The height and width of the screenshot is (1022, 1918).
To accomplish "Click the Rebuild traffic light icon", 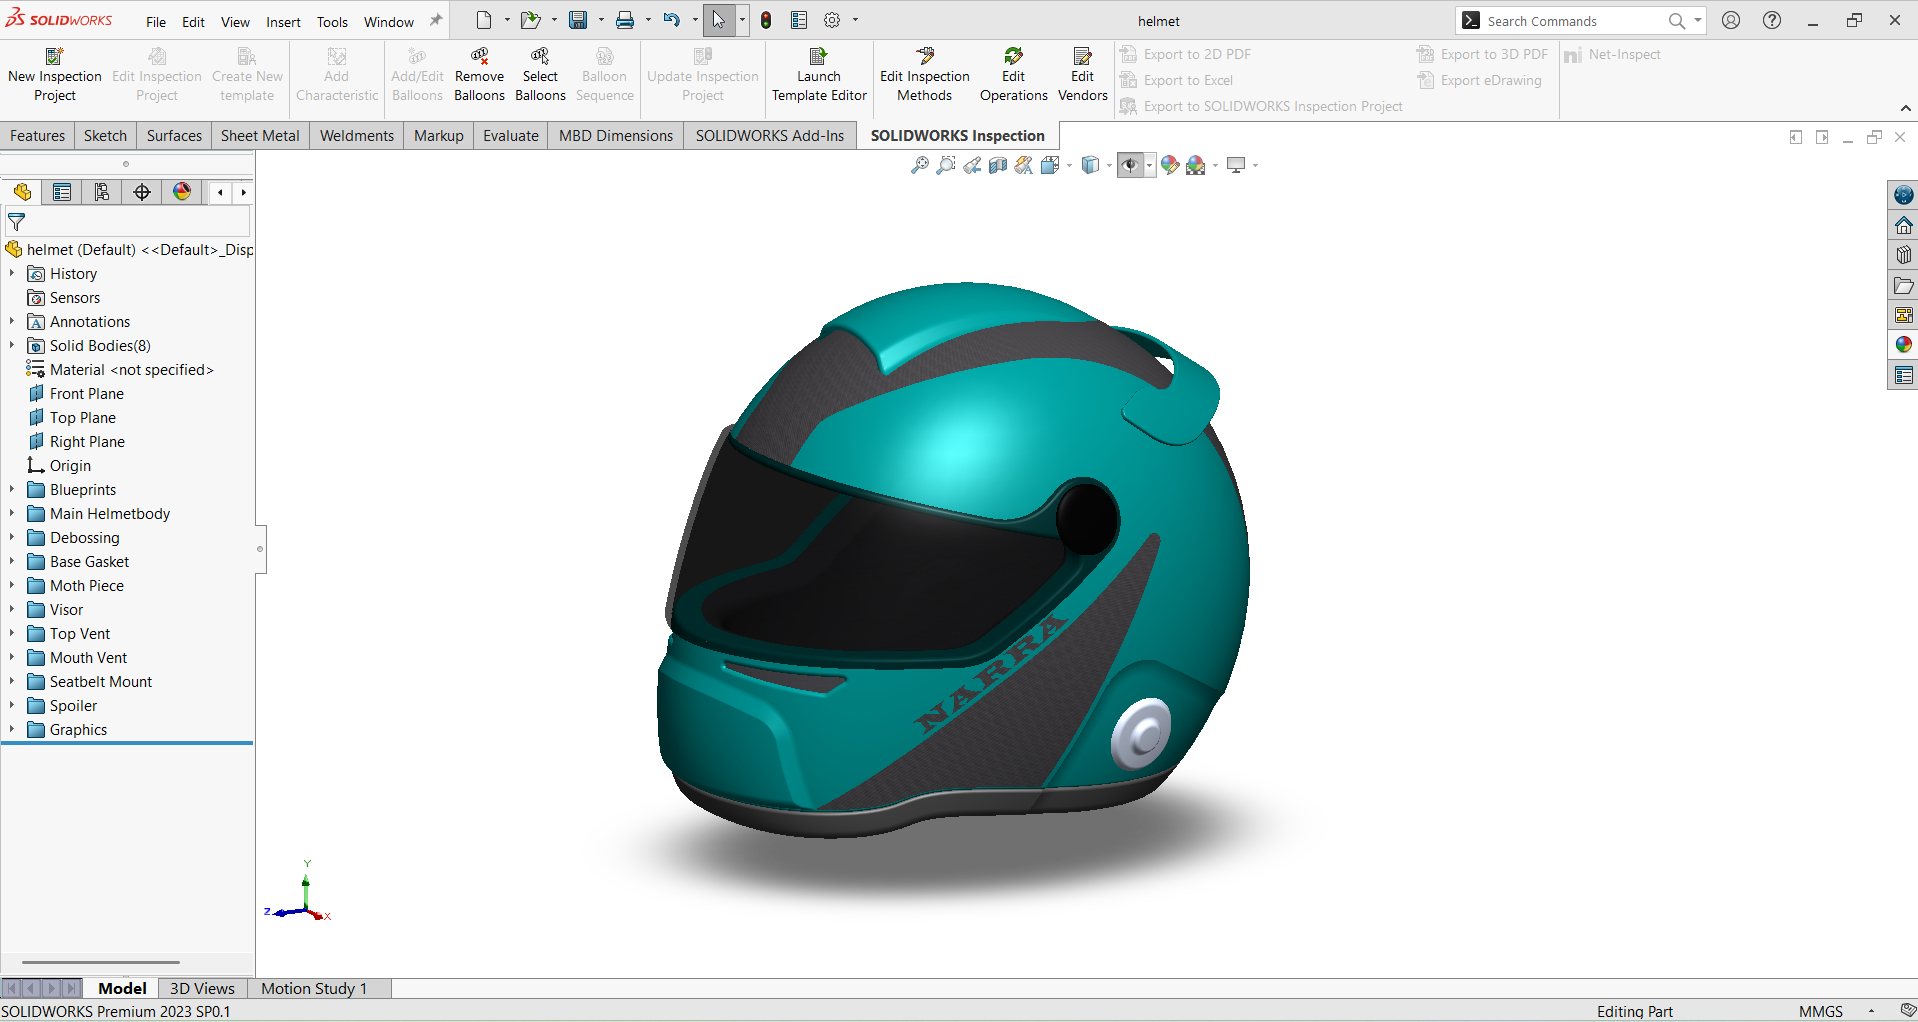I will (x=766, y=20).
